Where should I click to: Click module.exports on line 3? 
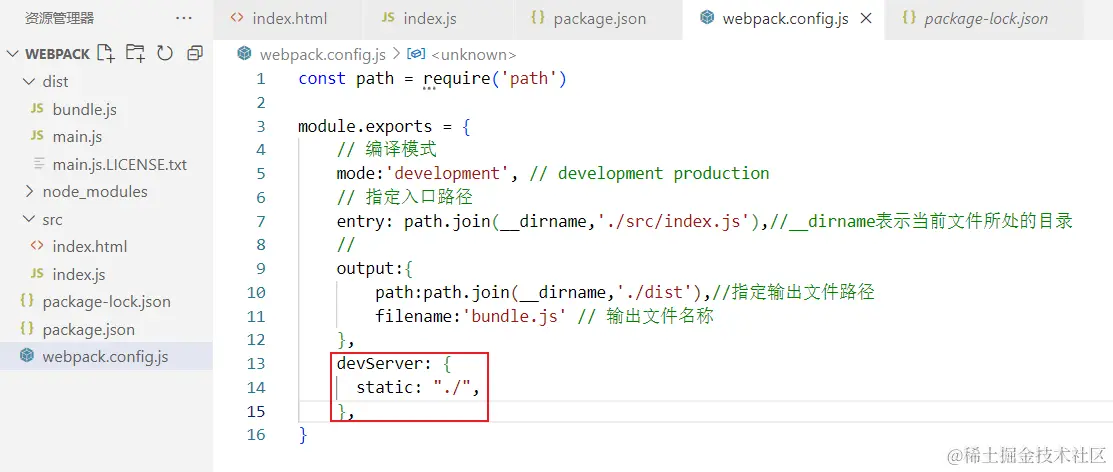point(365,126)
